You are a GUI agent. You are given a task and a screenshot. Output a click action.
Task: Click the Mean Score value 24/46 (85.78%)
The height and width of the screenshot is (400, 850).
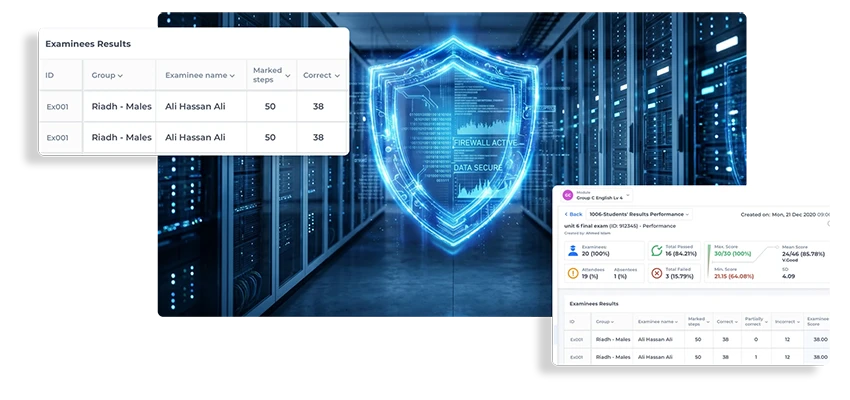pos(803,254)
